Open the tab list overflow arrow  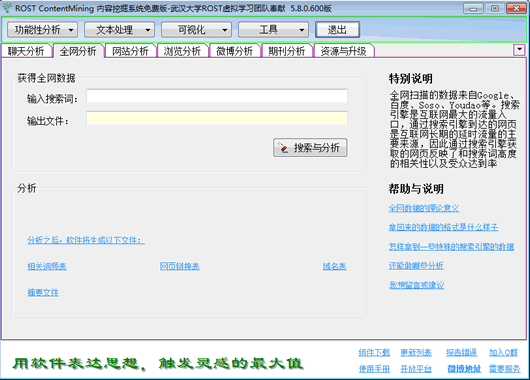tap(519, 50)
